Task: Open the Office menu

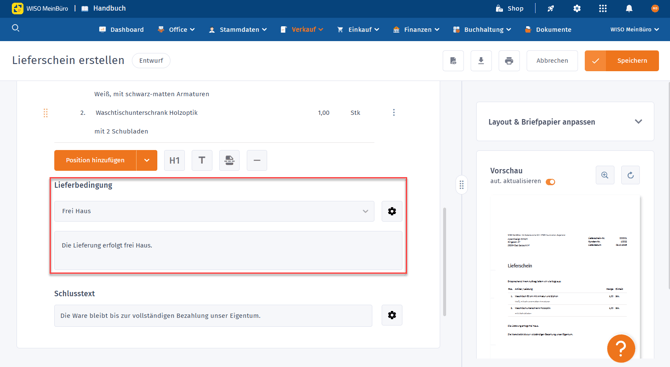Action: (x=176, y=29)
